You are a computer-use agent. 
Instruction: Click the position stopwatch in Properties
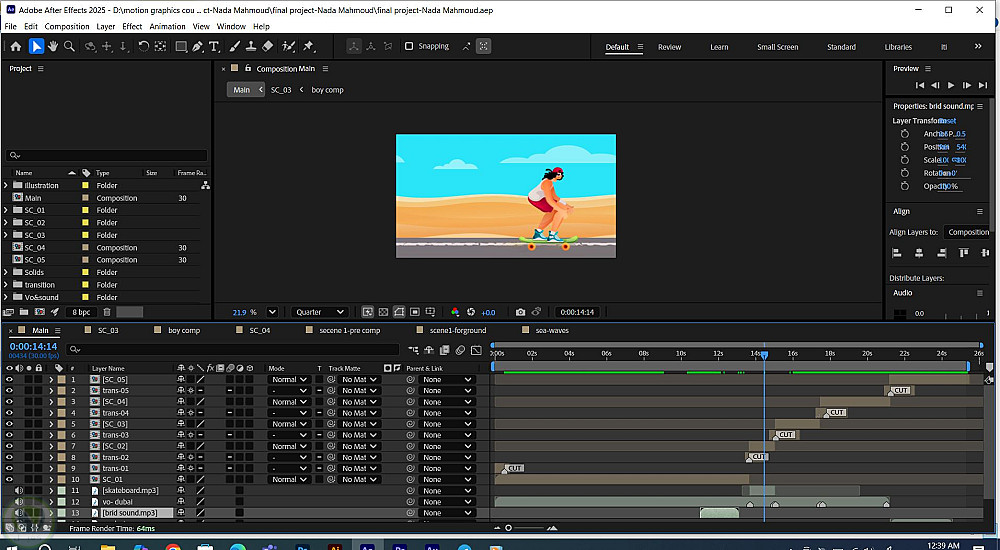click(x=905, y=147)
